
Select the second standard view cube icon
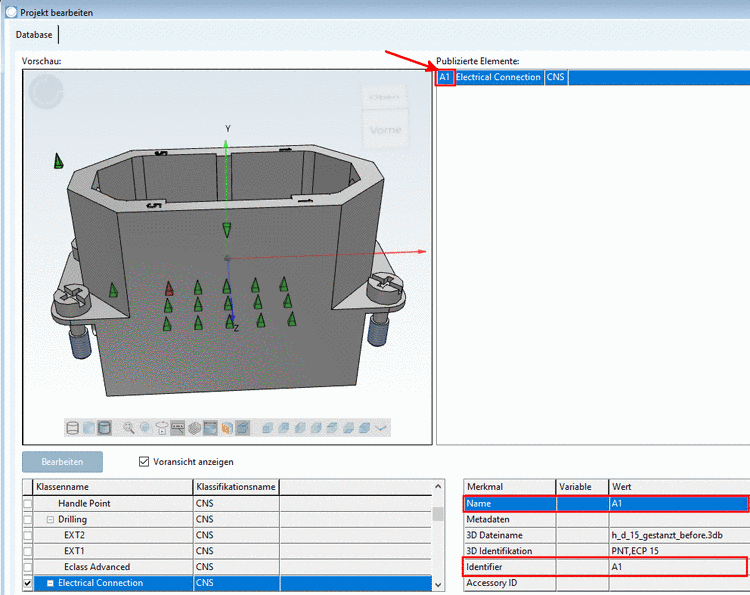[x=284, y=428]
